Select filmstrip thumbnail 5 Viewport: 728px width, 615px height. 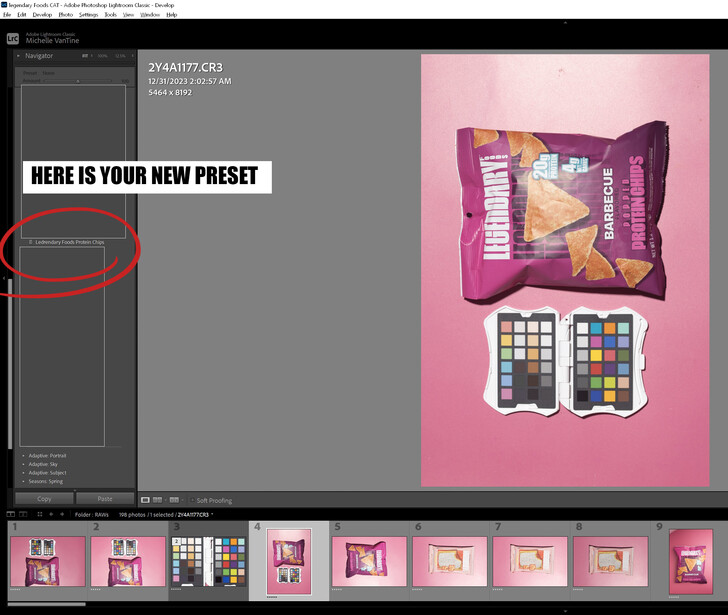coord(369,561)
